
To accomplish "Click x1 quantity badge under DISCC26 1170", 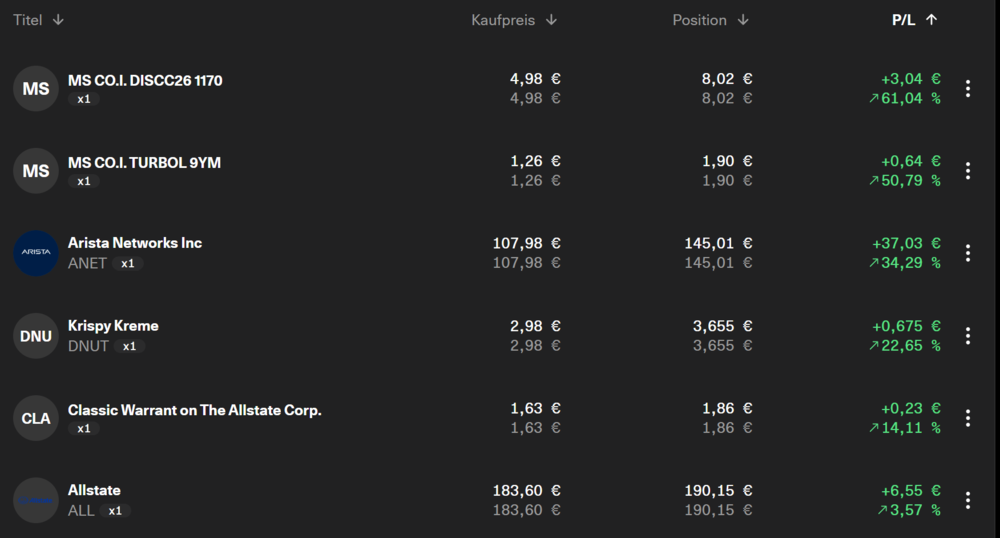I will pos(84,99).
